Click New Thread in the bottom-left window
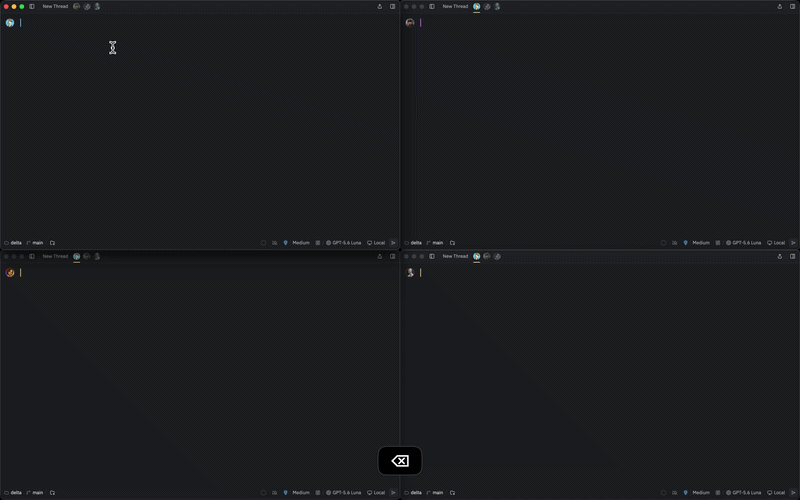Viewport: 800px width, 500px height. tap(55, 257)
